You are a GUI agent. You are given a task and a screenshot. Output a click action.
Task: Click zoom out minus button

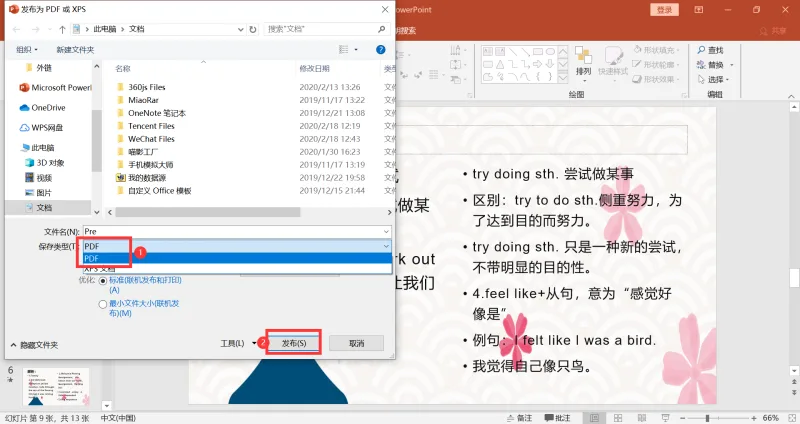683,418
